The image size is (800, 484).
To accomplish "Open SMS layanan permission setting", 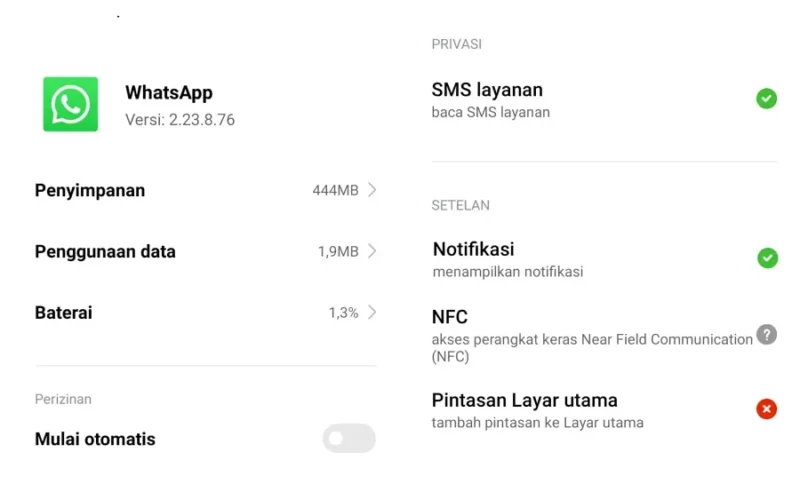I will pos(604,99).
